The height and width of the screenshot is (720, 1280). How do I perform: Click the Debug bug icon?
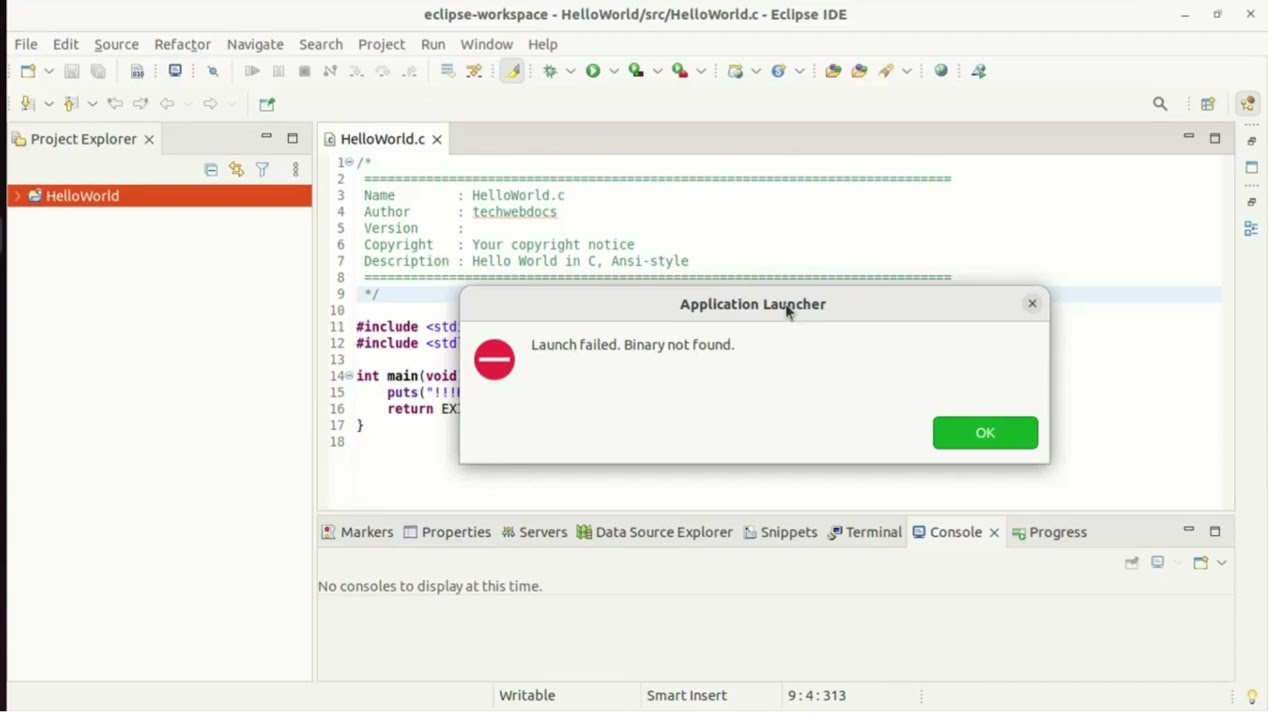point(549,71)
